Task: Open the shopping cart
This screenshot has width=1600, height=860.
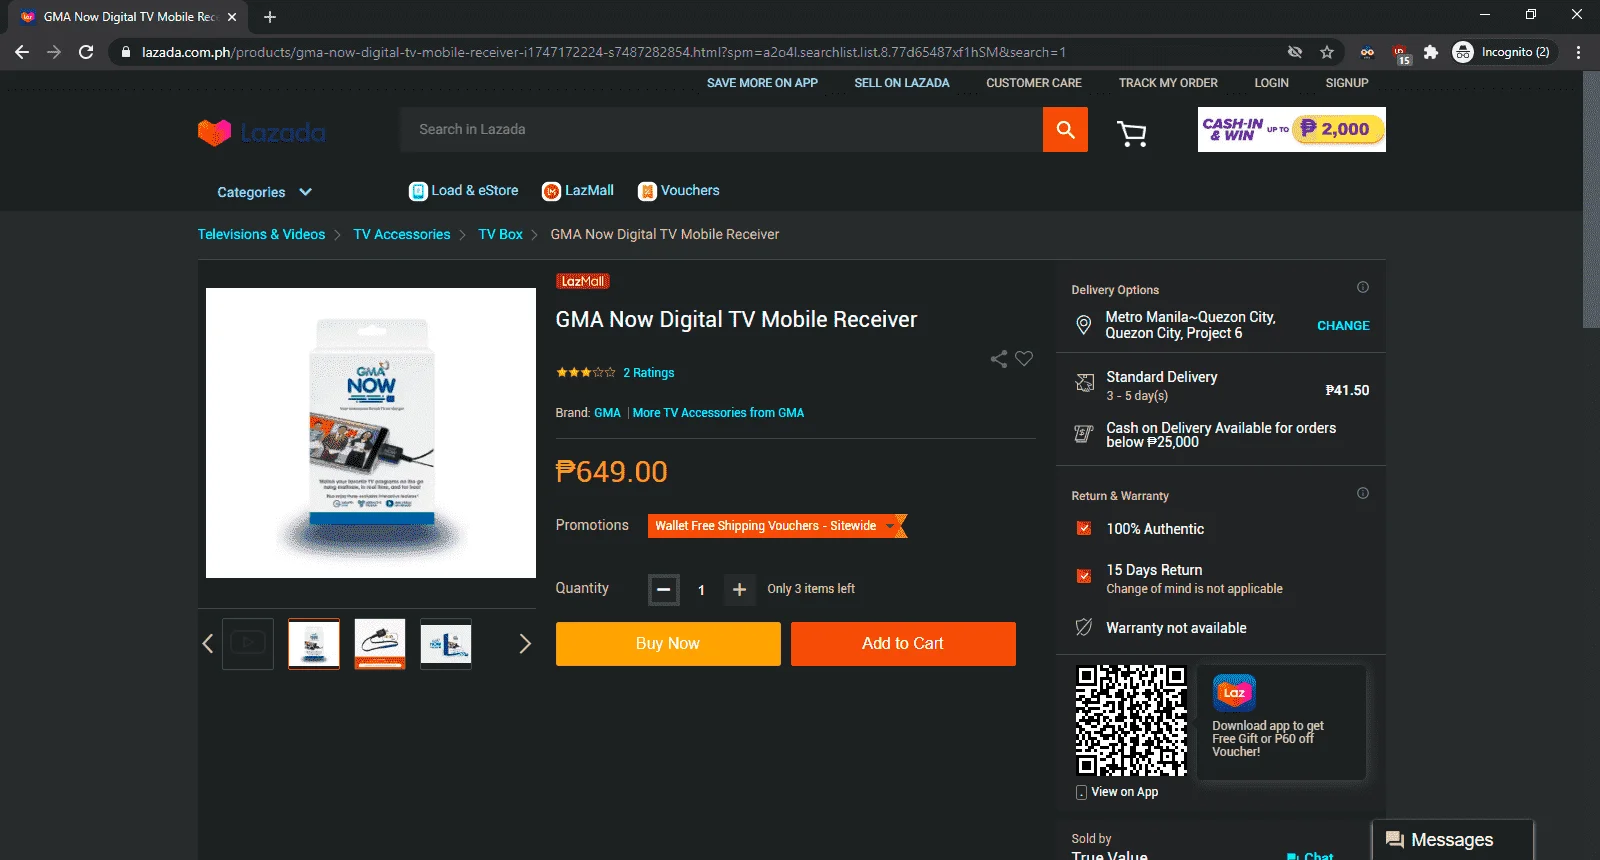Action: [1132, 133]
